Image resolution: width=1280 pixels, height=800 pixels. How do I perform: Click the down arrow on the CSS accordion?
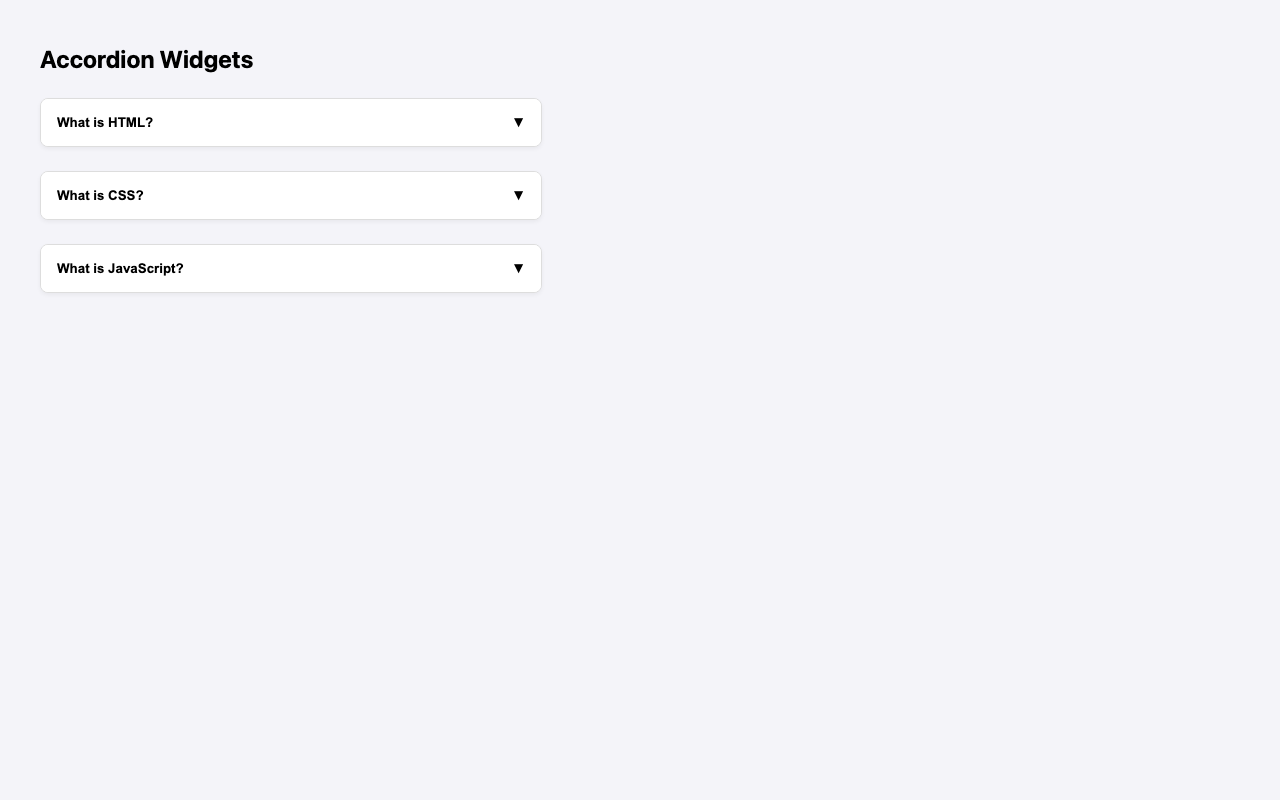click(x=518, y=196)
